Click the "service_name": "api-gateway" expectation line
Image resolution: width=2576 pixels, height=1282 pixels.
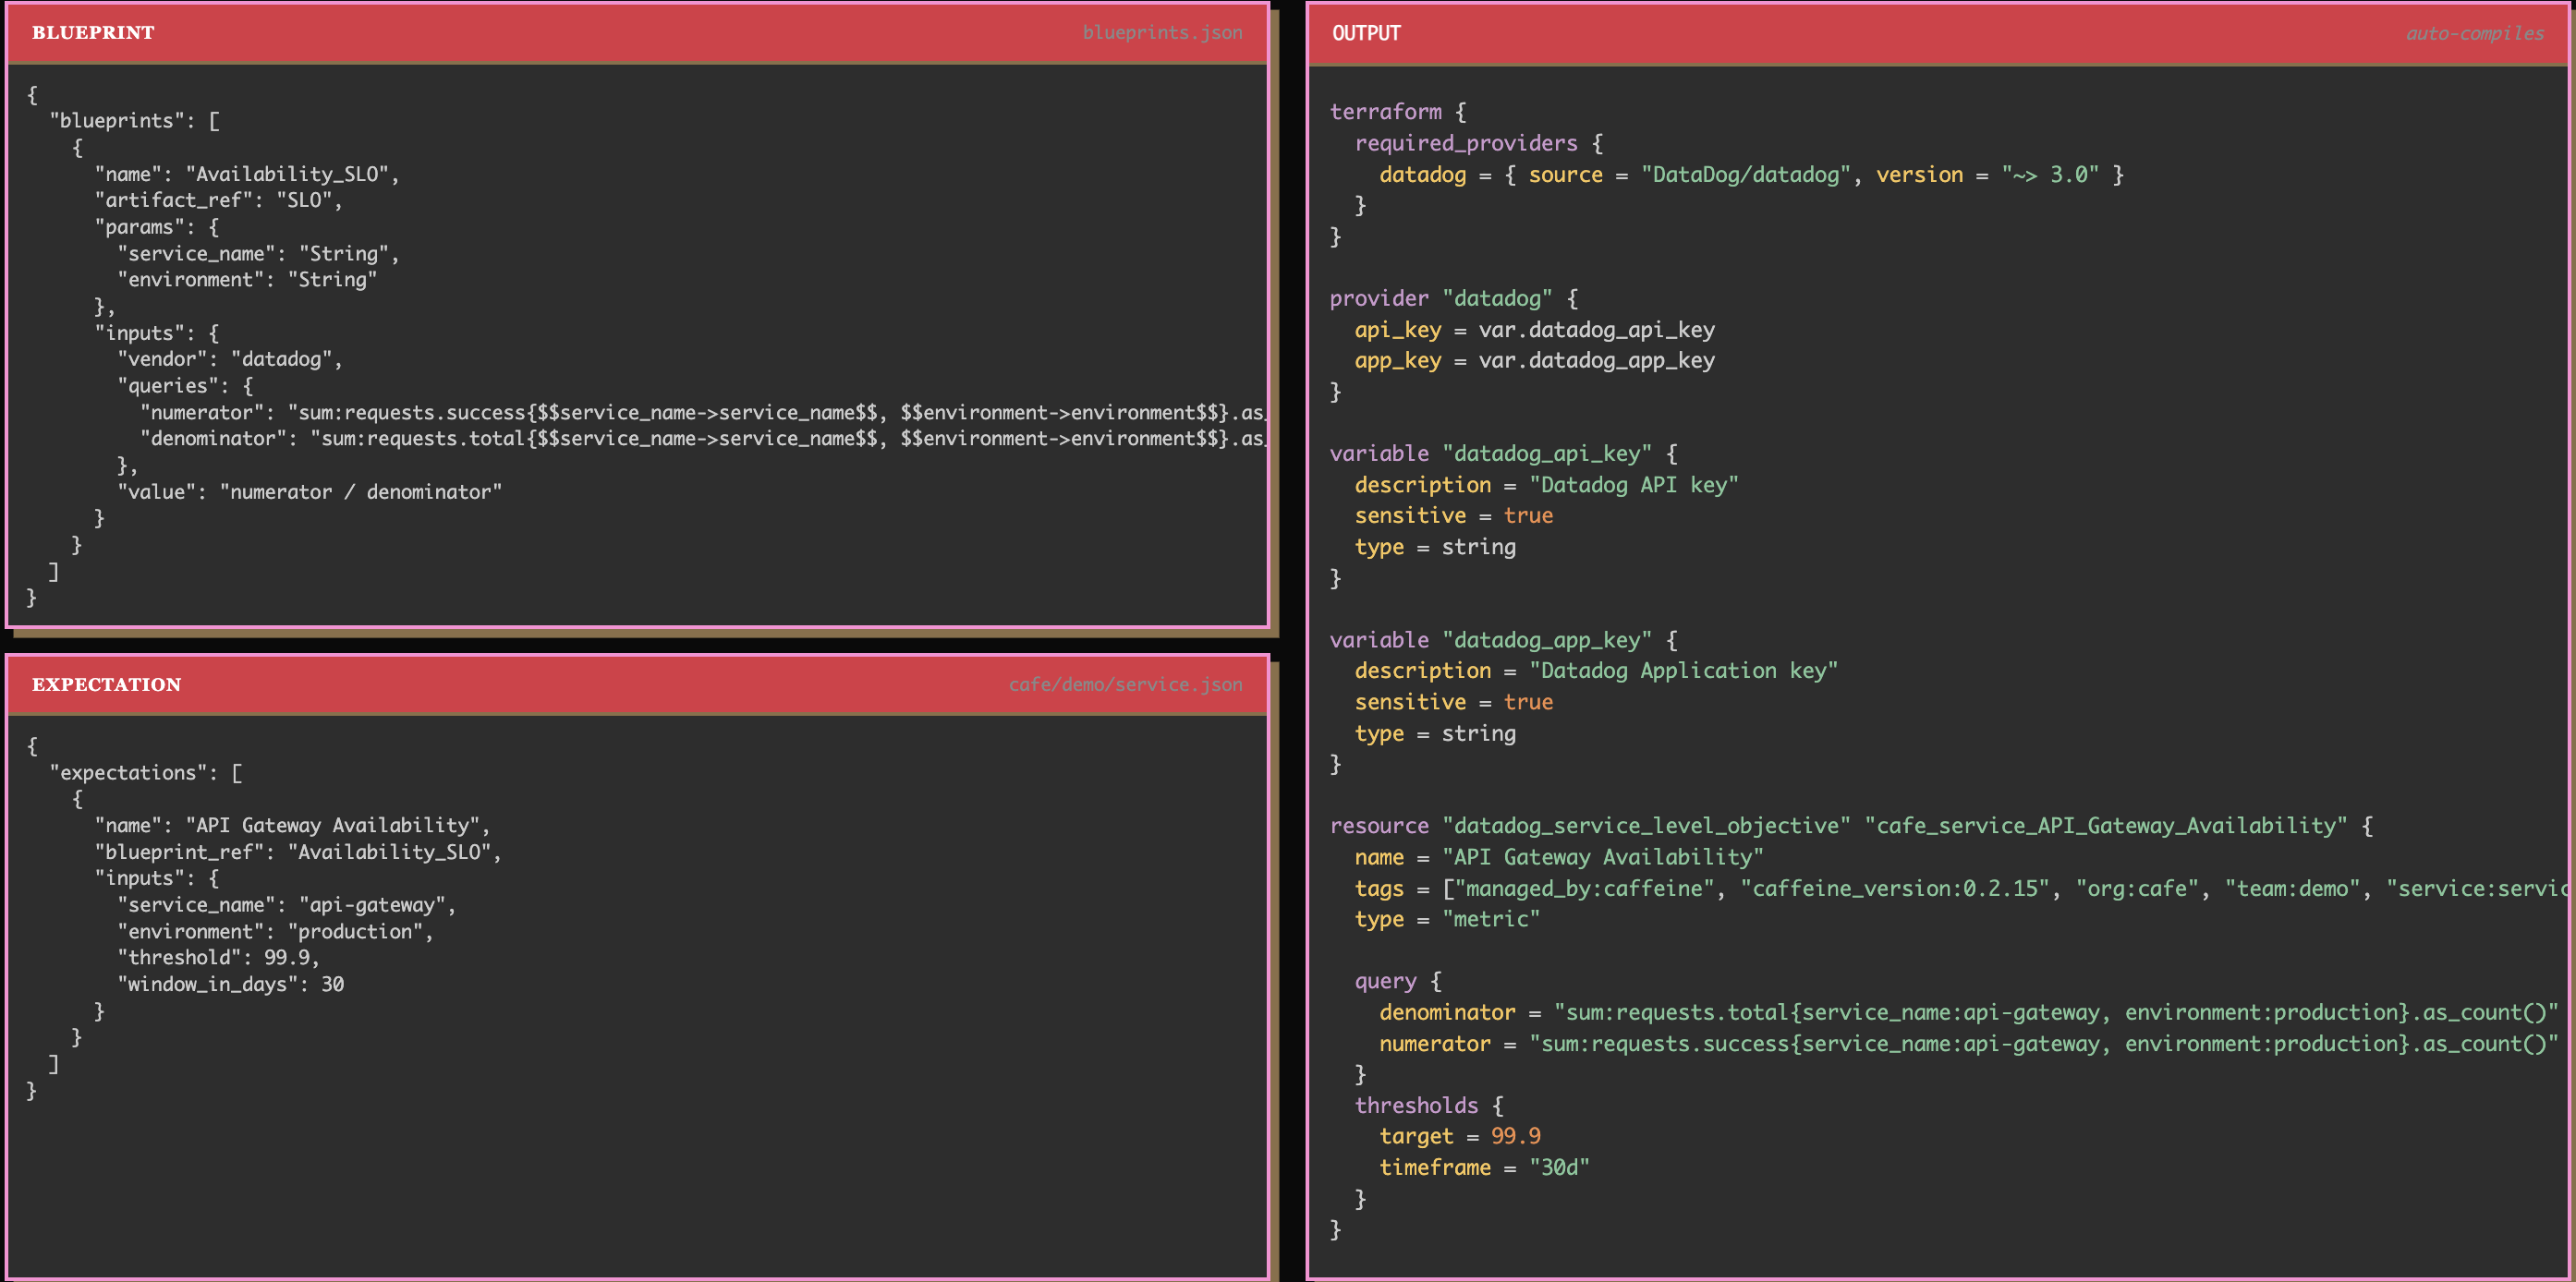coord(286,904)
